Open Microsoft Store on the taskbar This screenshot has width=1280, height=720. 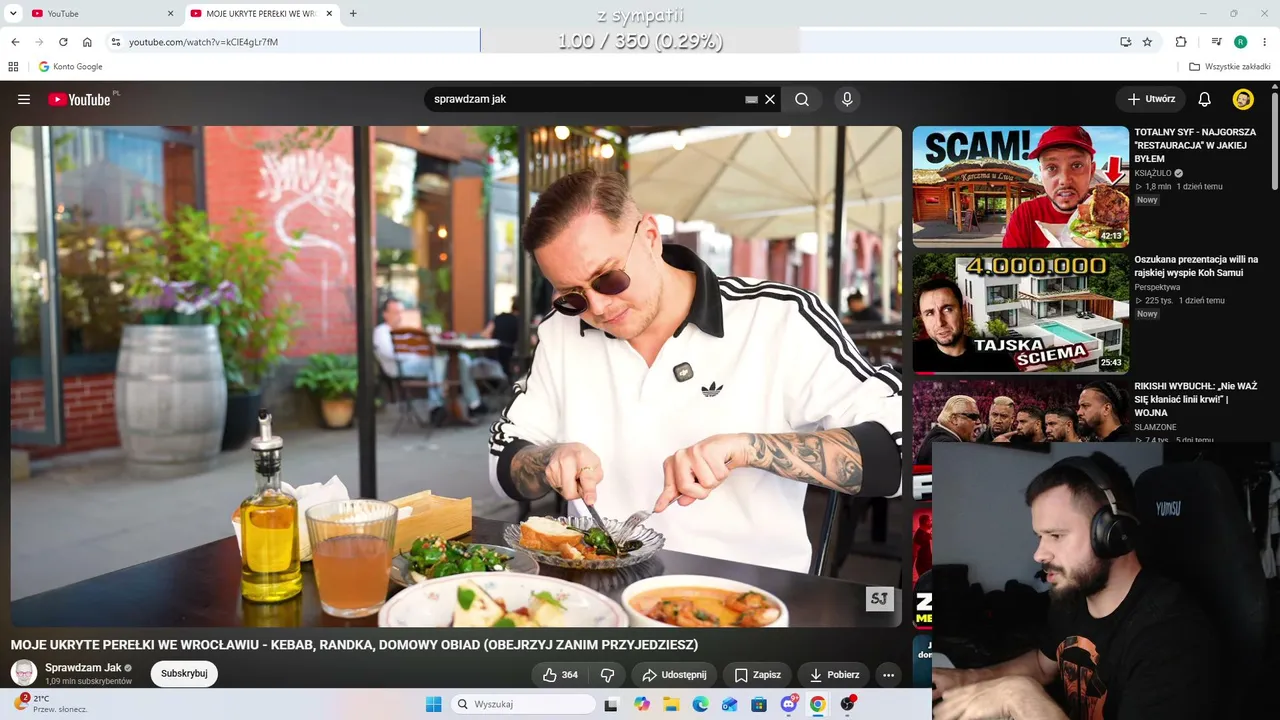pyautogui.click(x=759, y=704)
